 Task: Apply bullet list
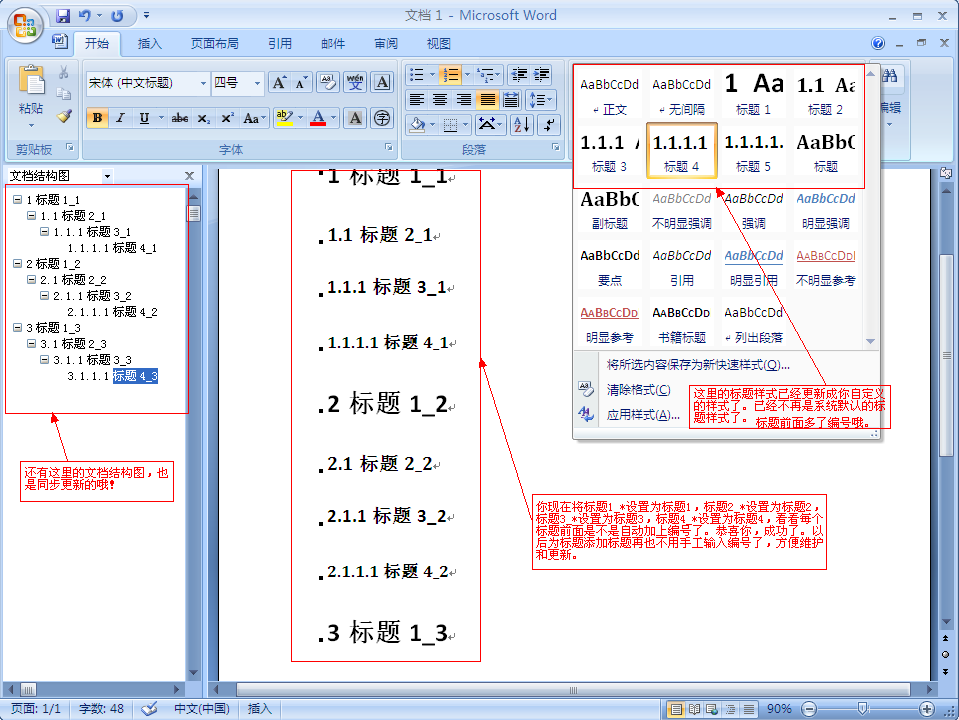tap(417, 75)
